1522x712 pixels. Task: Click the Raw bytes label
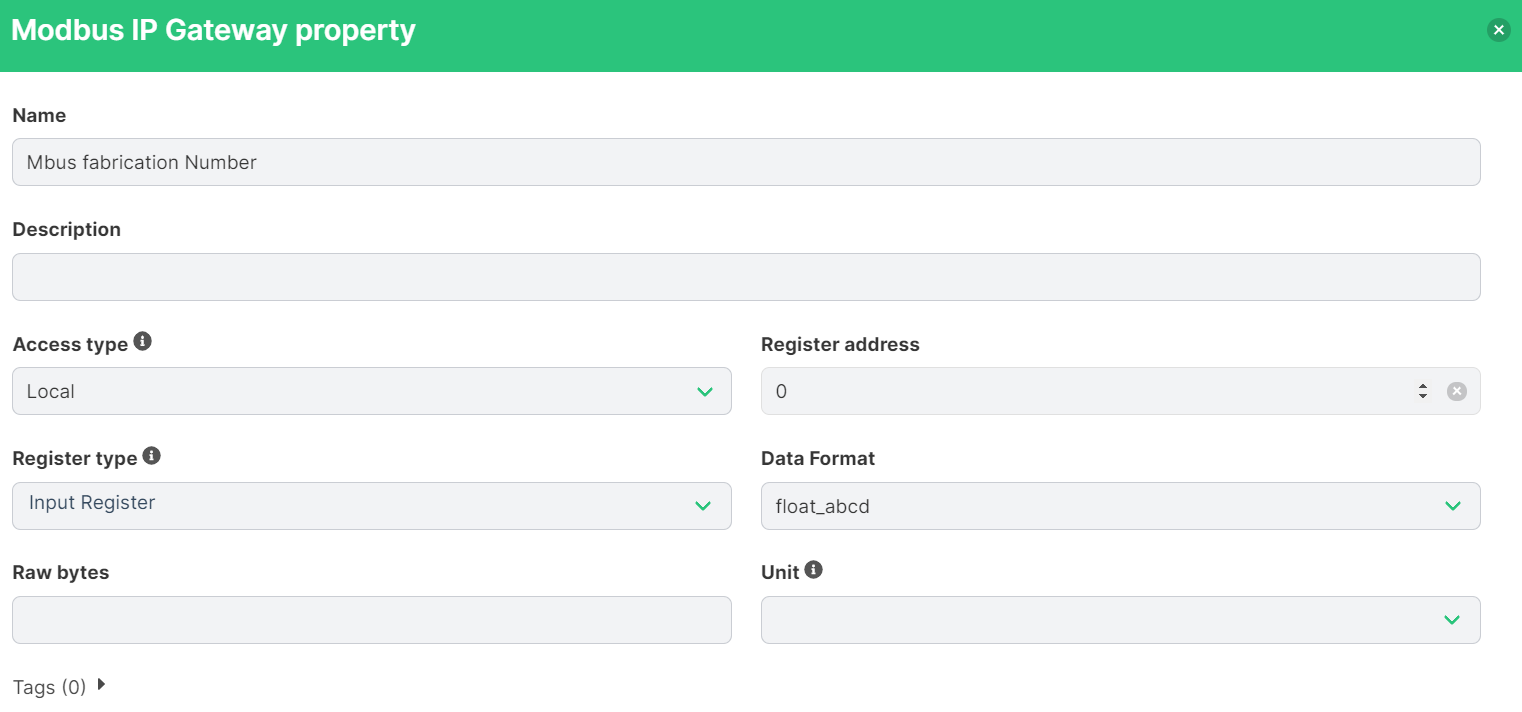pos(61,572)
